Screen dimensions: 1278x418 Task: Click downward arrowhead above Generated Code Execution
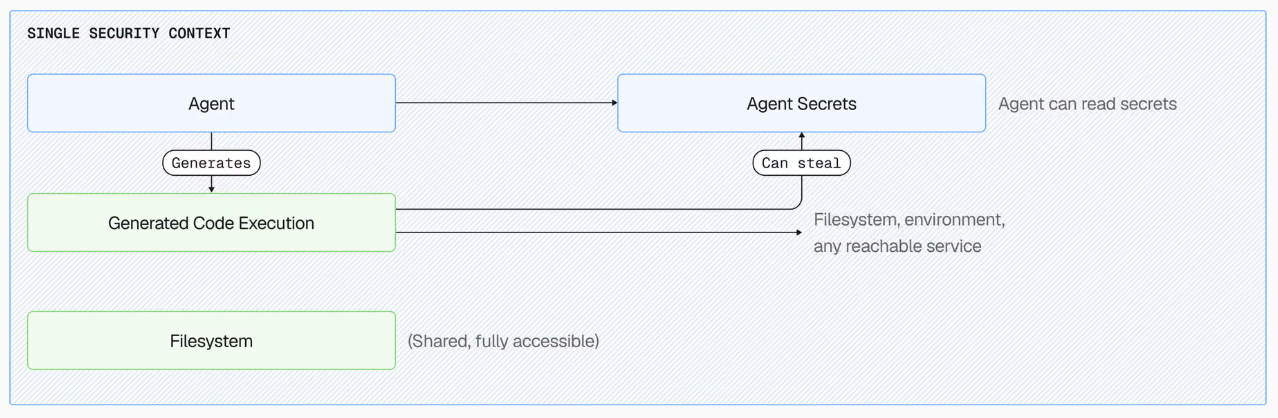[211, 189]
